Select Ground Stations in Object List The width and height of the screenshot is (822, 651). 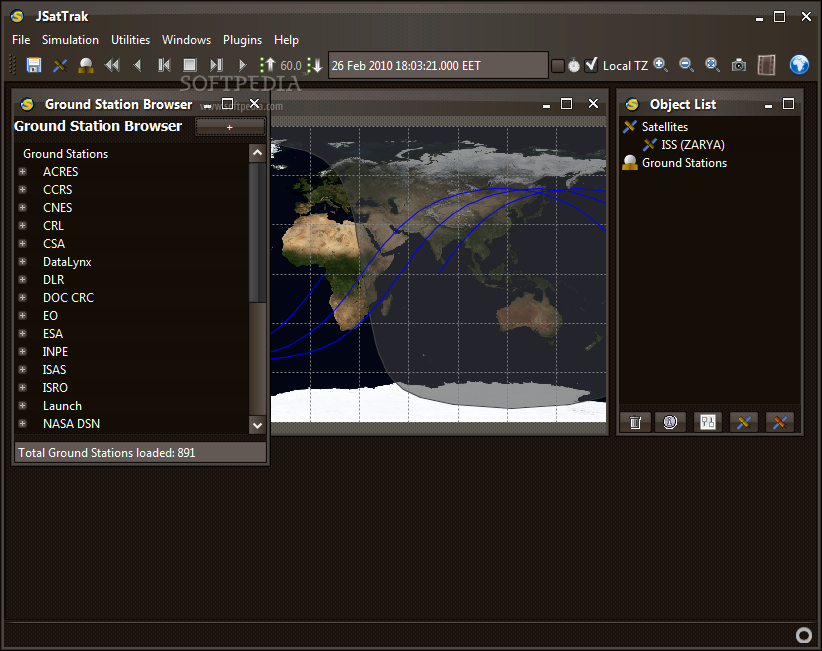click(x=684, y=162)
